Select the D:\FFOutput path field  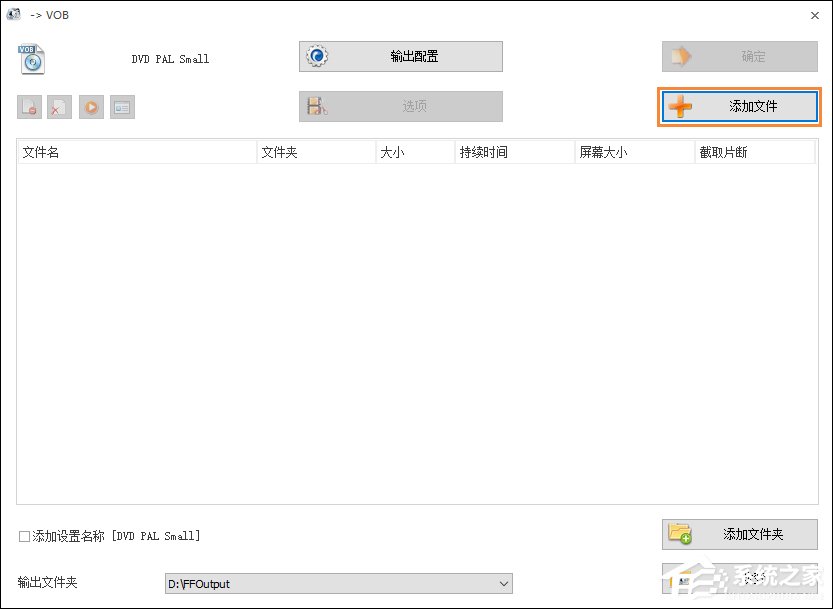click(x=330, y=584)
